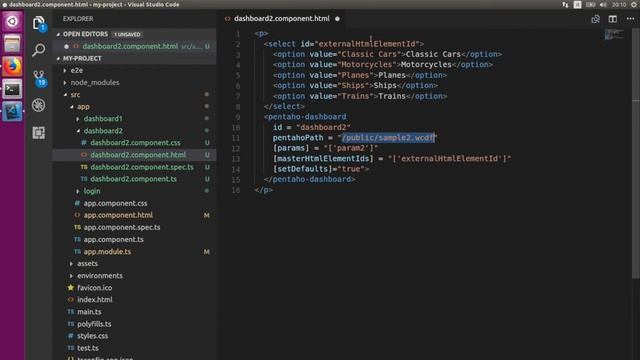Screen dimensions: 640x360
Task: Open app.component.html file
Action: [x=118, y=215]
